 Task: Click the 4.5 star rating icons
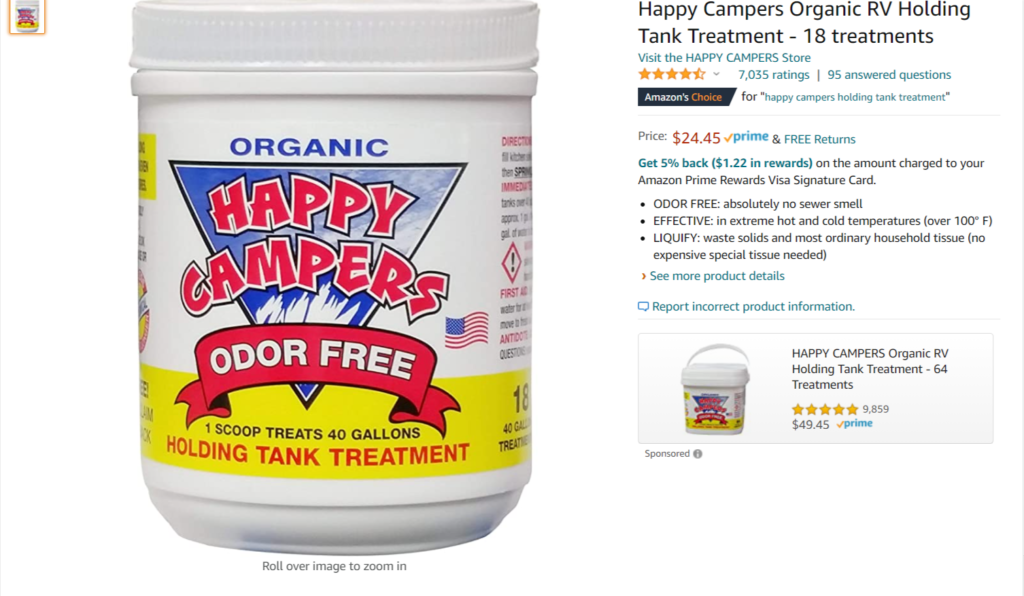[x=672, y=74]
